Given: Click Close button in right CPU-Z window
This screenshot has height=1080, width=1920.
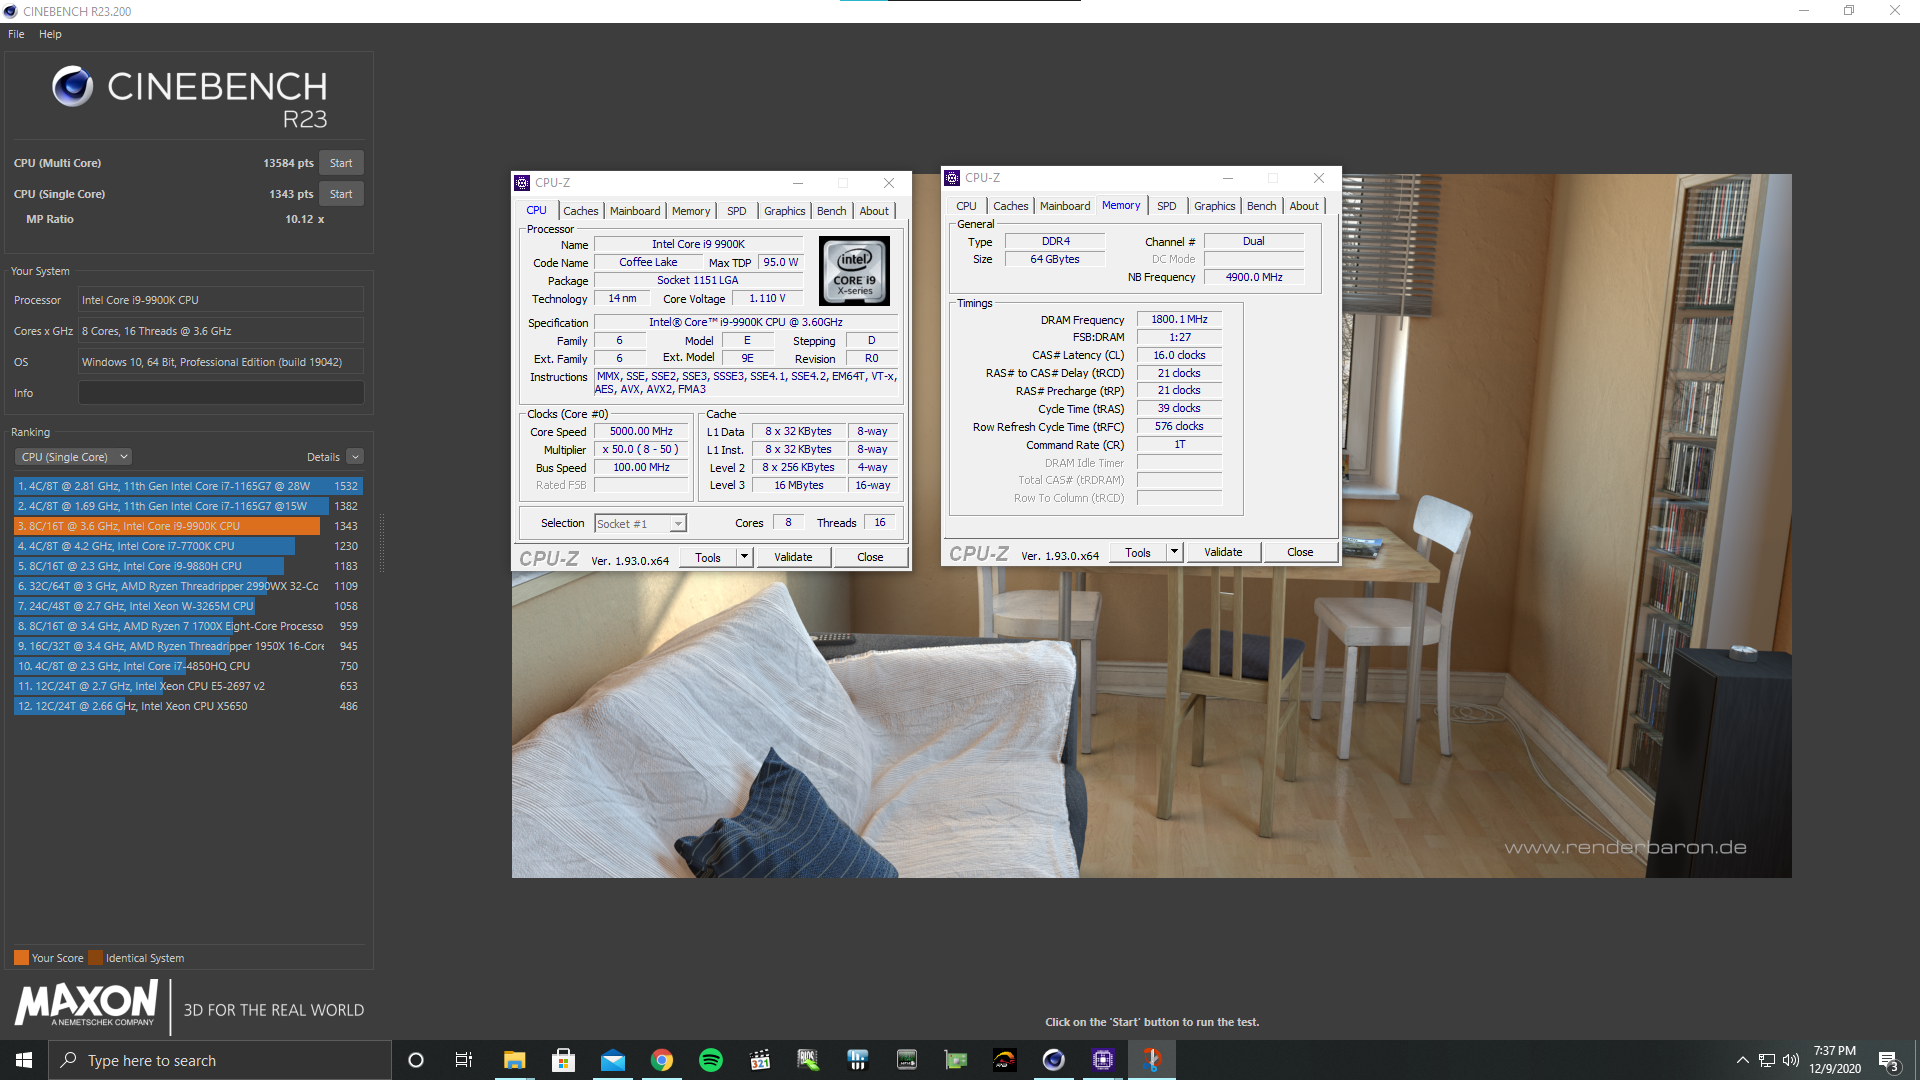Looking at the screenshot, I should click(x=1300, y=552).
